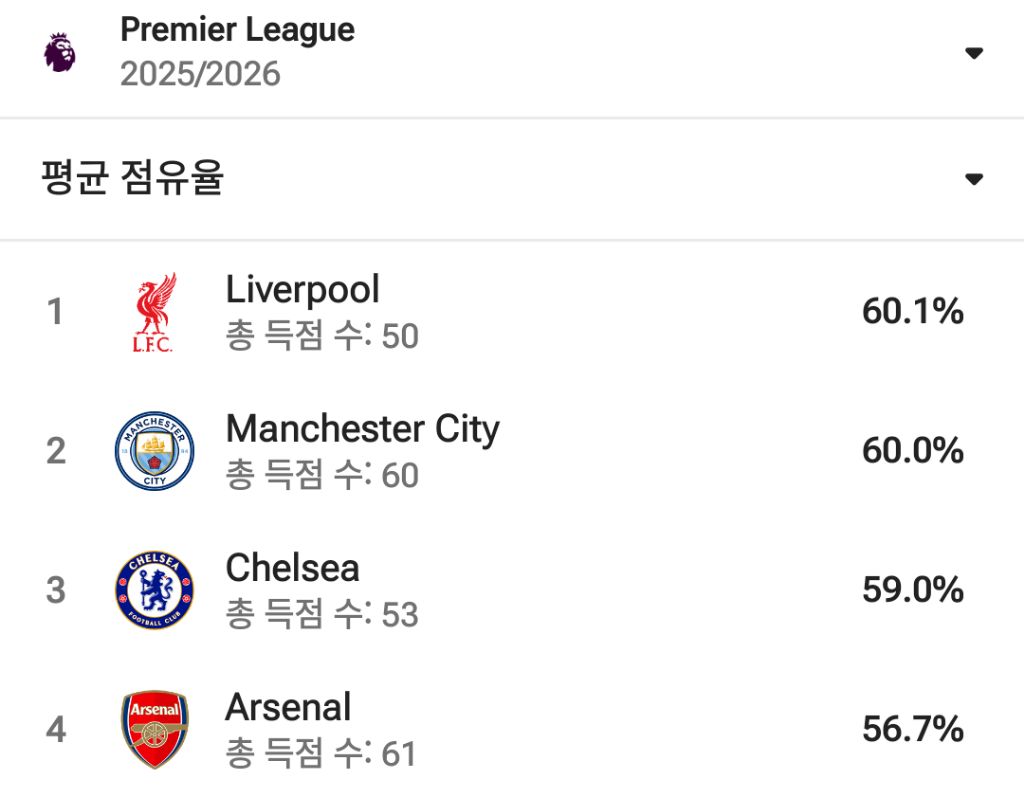Open the Premier League season dropdown arrow
The width and height of the screenshot is (1024, 797).
point(974,53)
